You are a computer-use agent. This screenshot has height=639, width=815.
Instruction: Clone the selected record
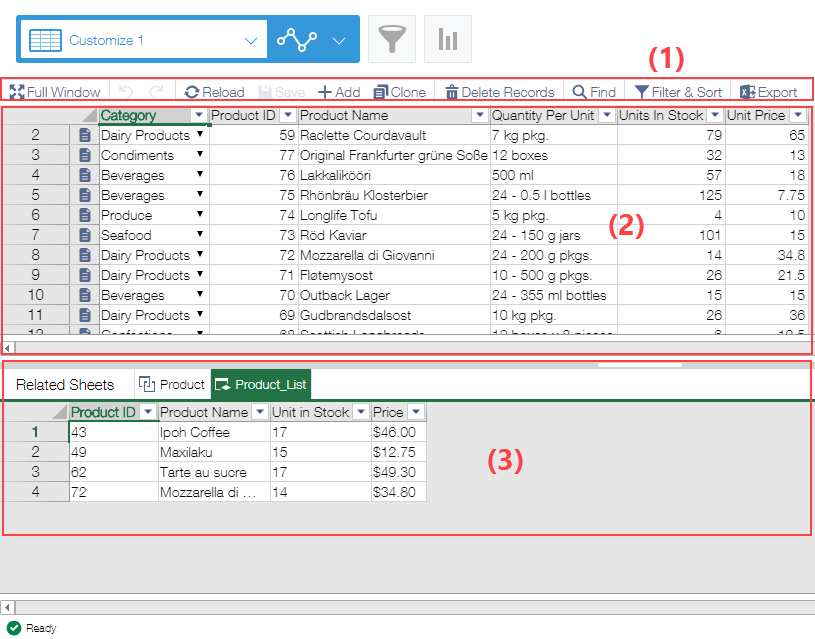400,92
